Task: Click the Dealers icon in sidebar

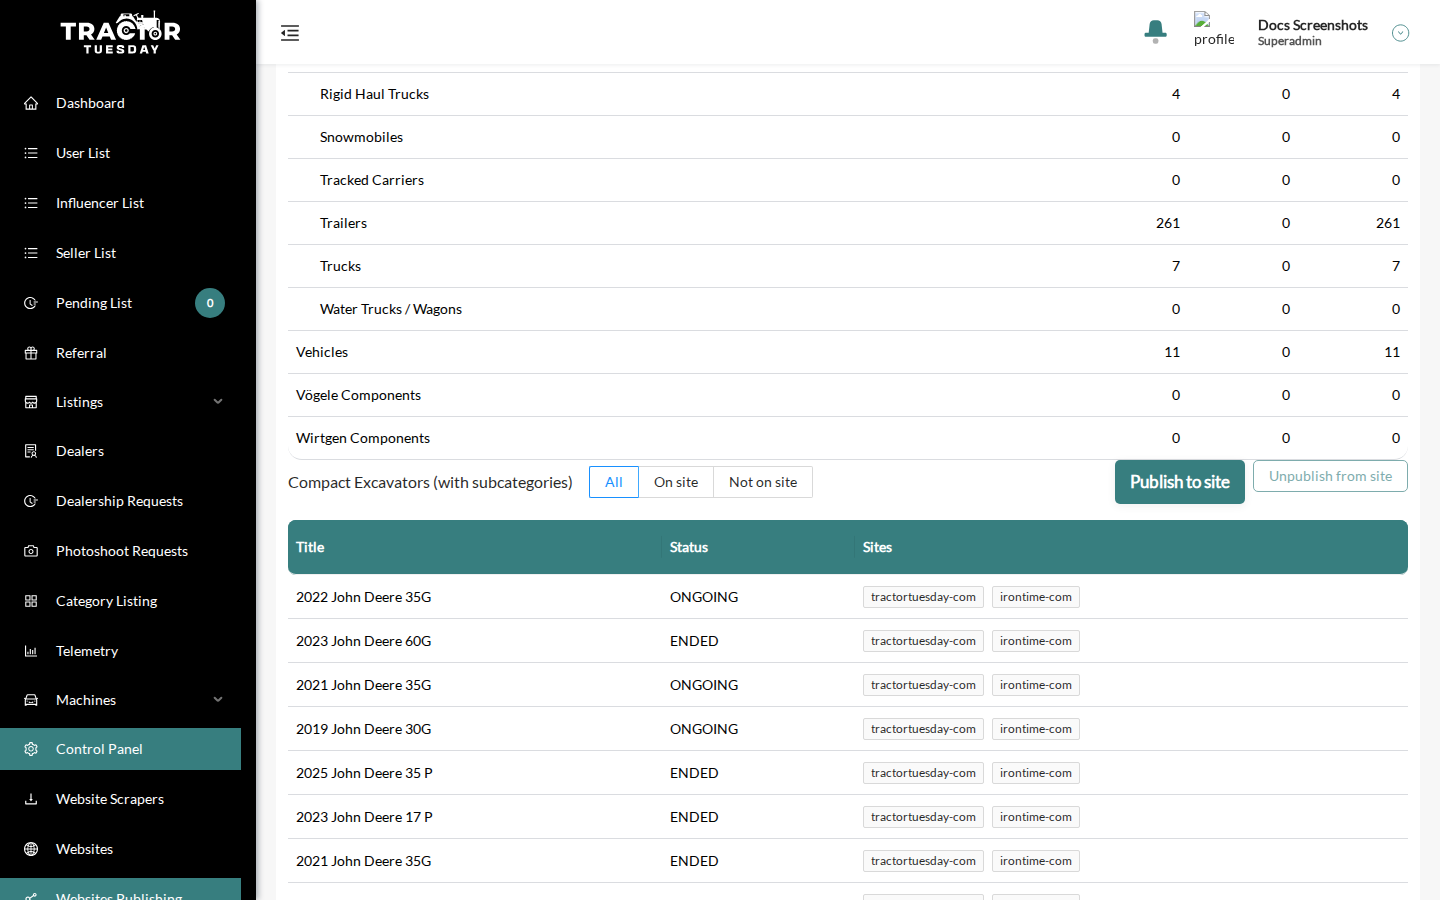Action: point(31,451)
